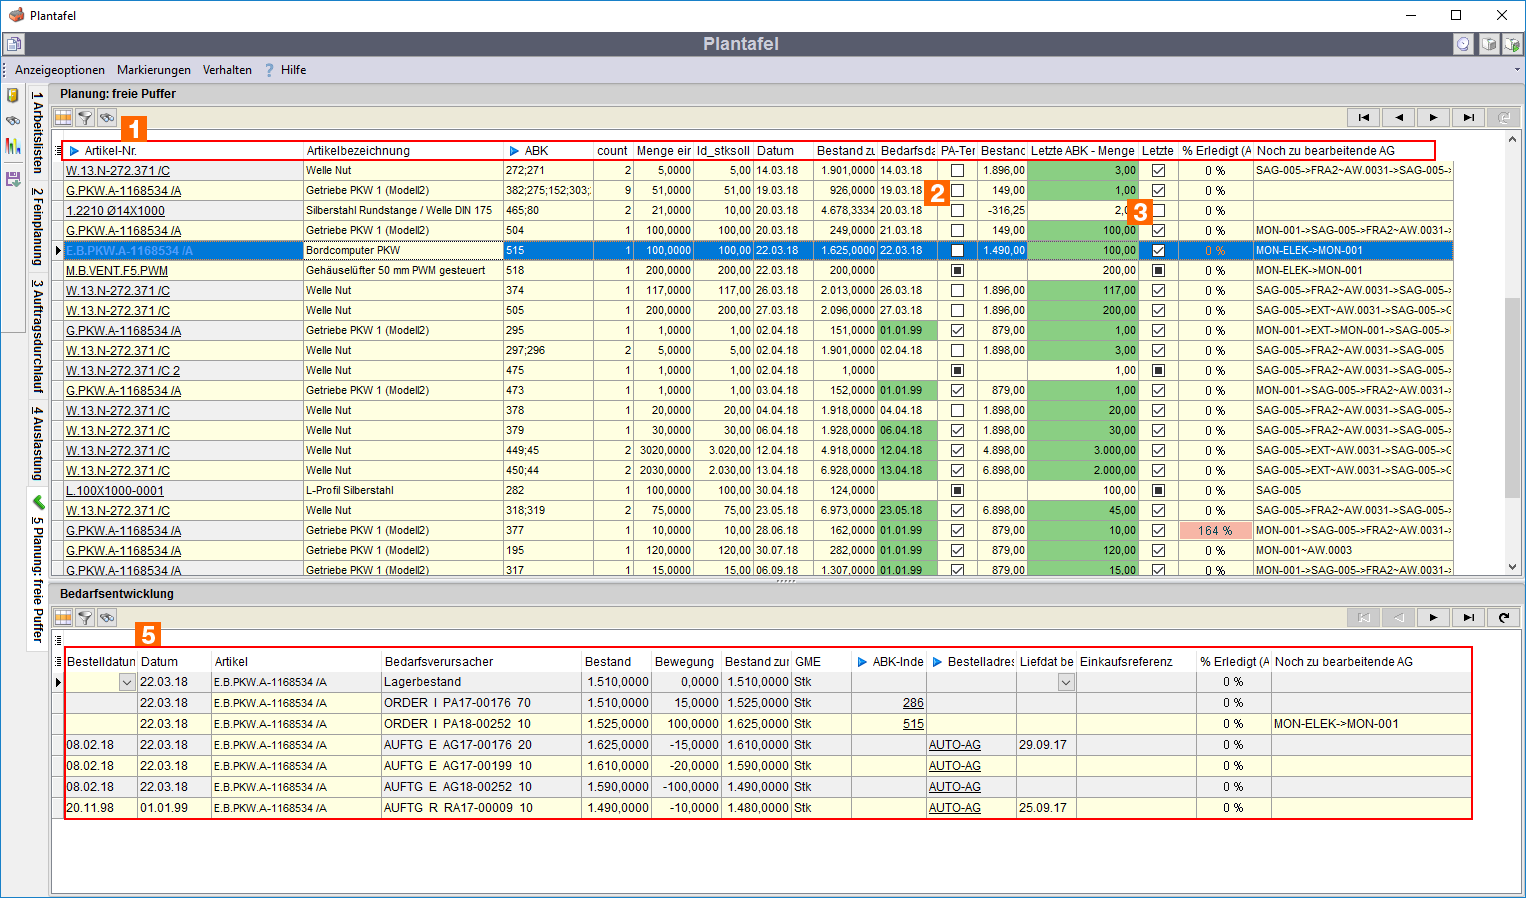The width and height of the screenshot is (1526, 898).
Task: Open AUTO-AG link in AG17-00199 row
Action: pos(954,766)
